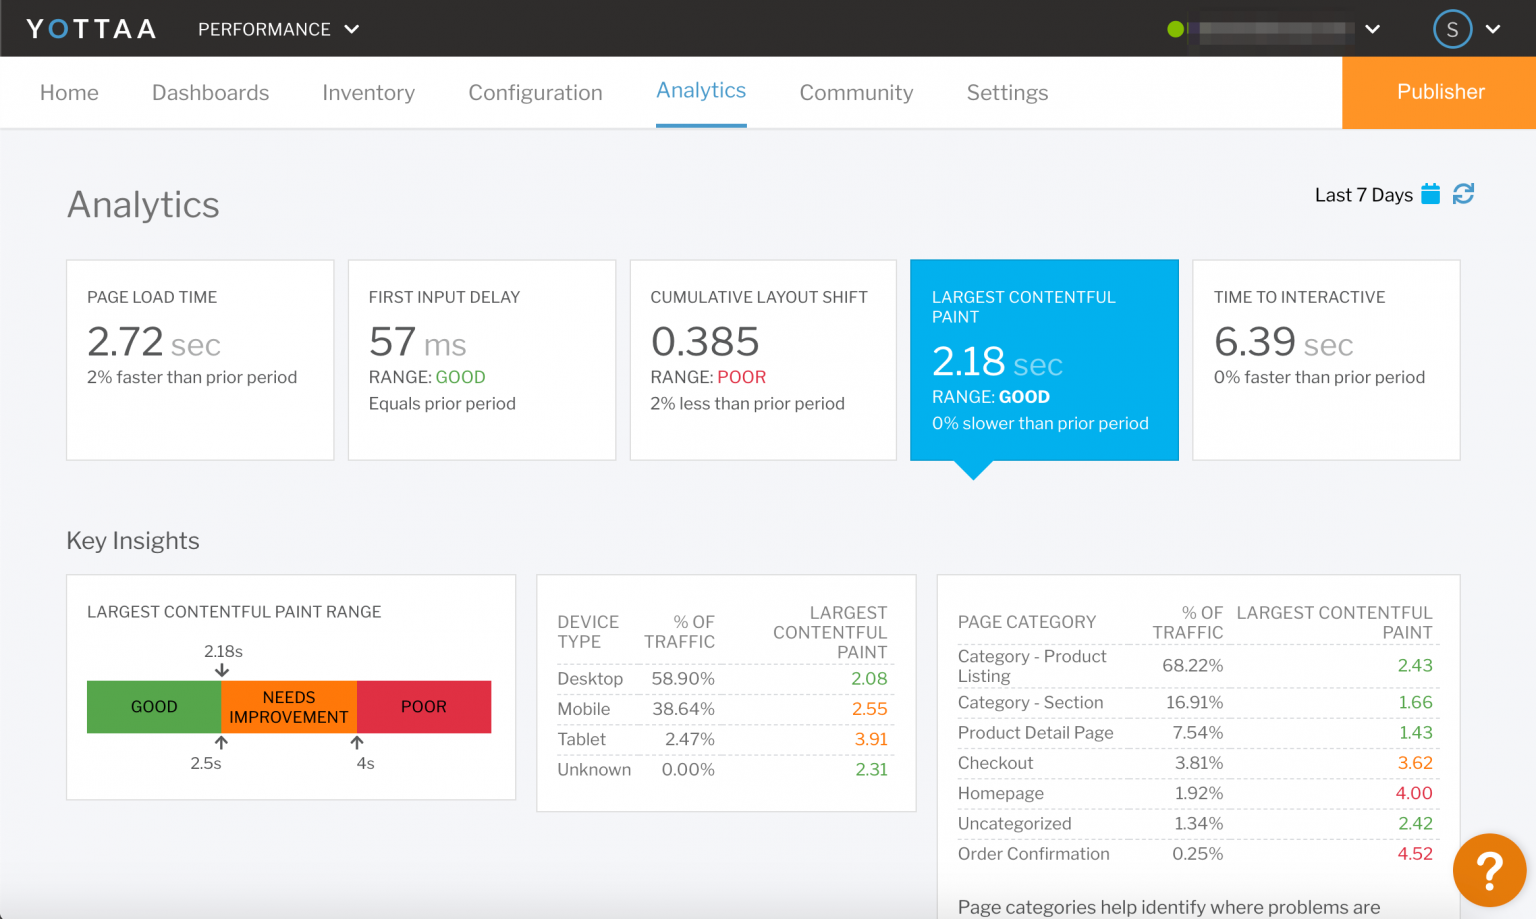This screenshot has height=919, width=1536.
Task: Refresh the analytics data
Action: [x=1463, y=194]
